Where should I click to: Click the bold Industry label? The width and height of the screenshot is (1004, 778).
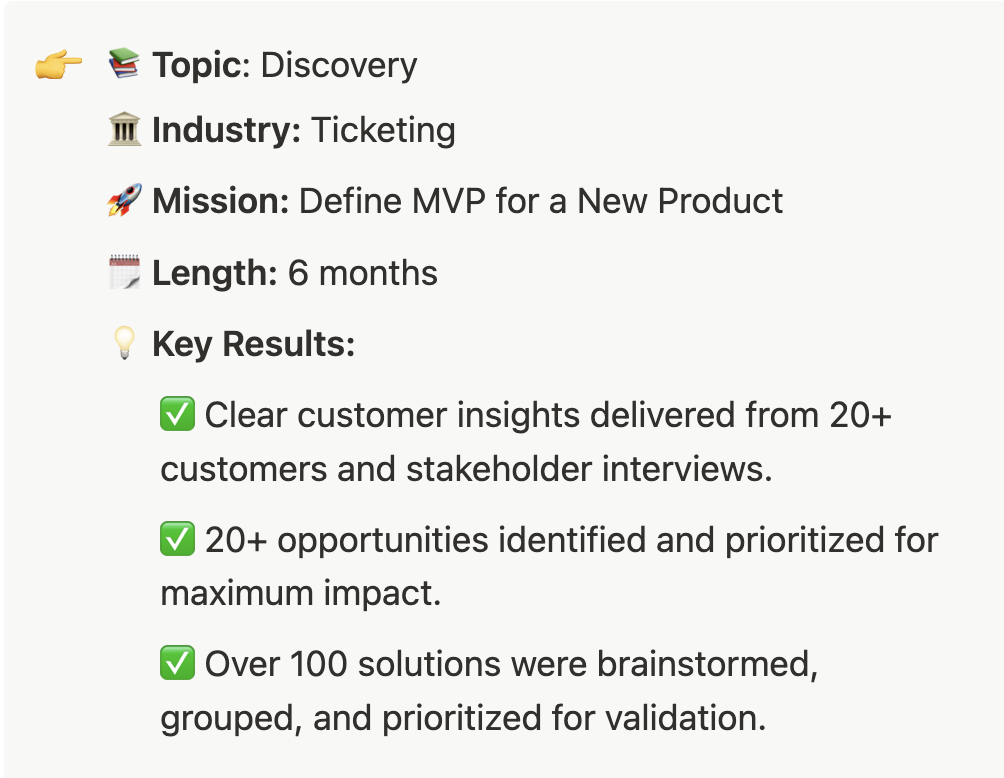click(x=227, y=130)
